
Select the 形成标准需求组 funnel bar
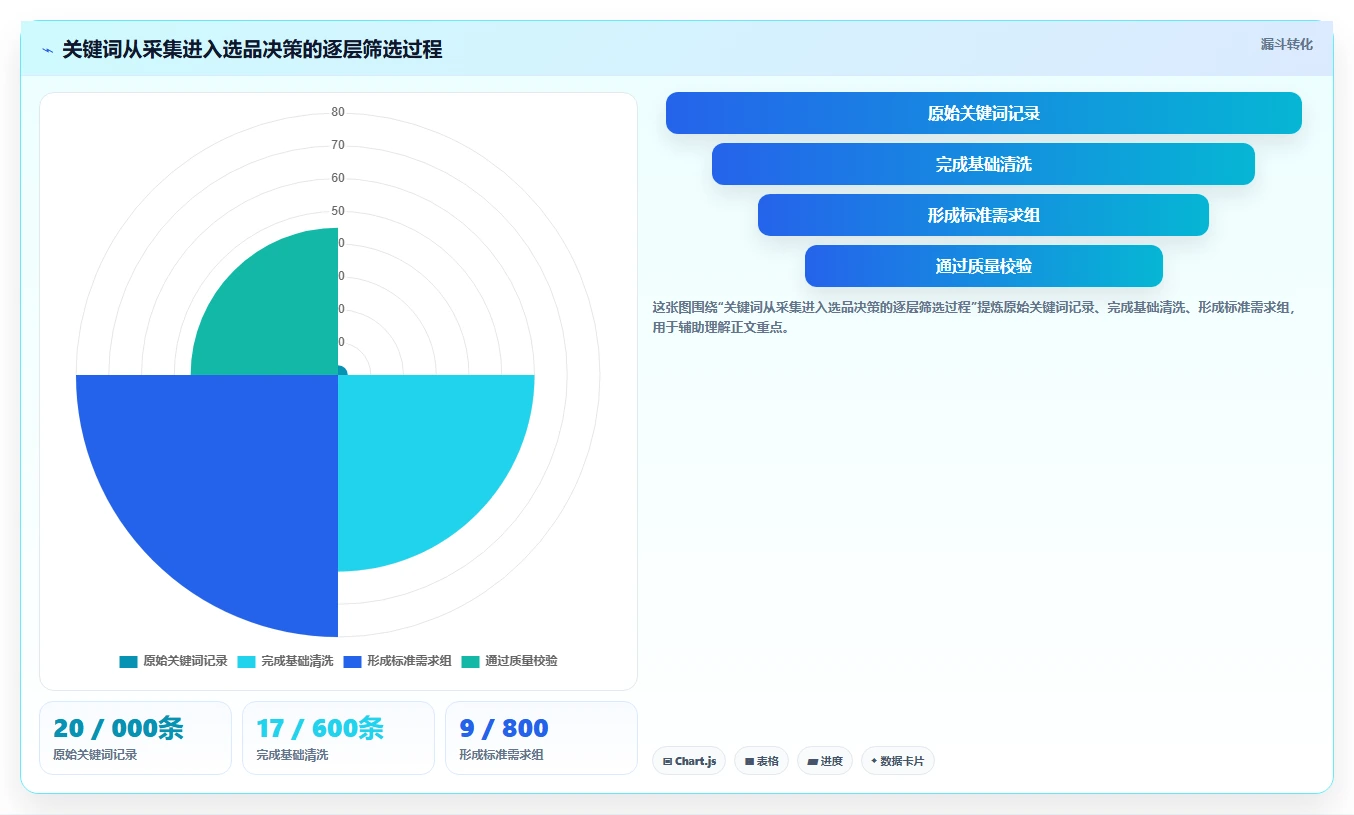[x=983, y=215]
